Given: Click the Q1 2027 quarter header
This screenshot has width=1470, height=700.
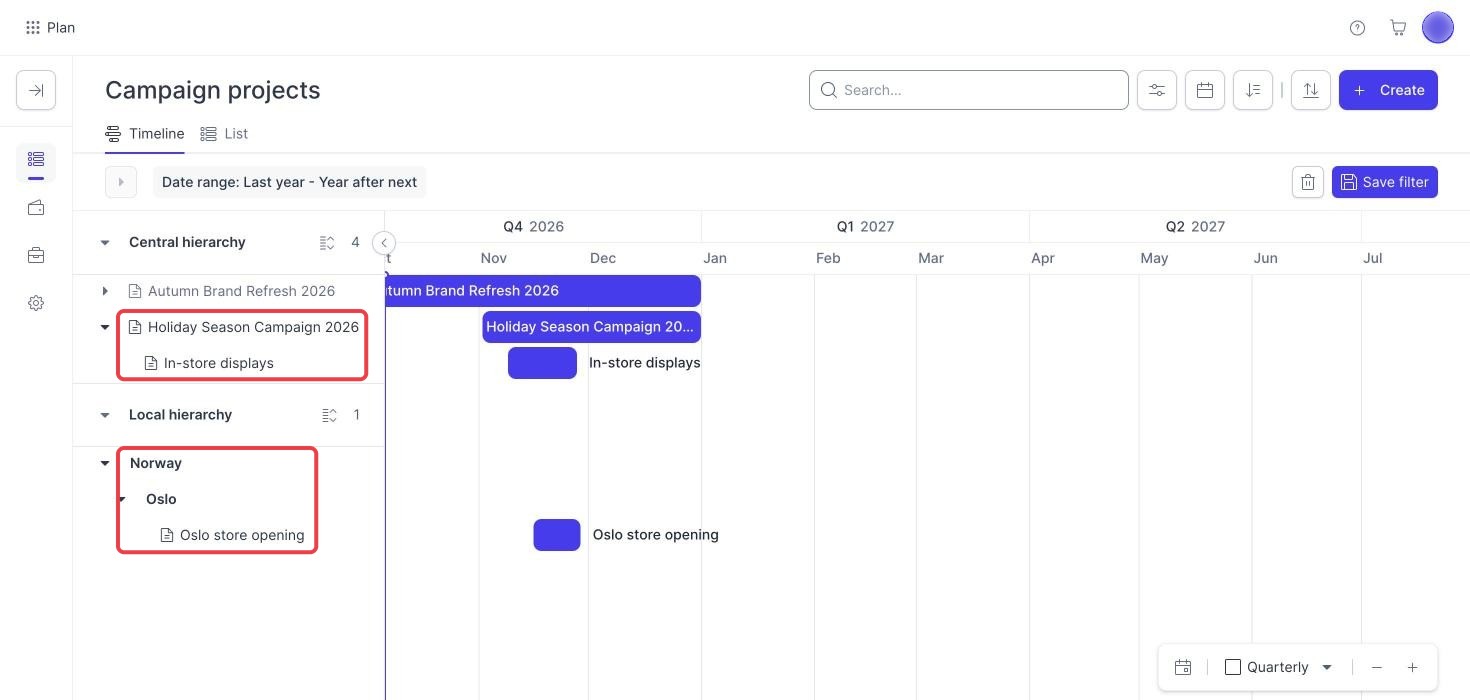Looking at the screenshot, I should (x=865, y=227).
